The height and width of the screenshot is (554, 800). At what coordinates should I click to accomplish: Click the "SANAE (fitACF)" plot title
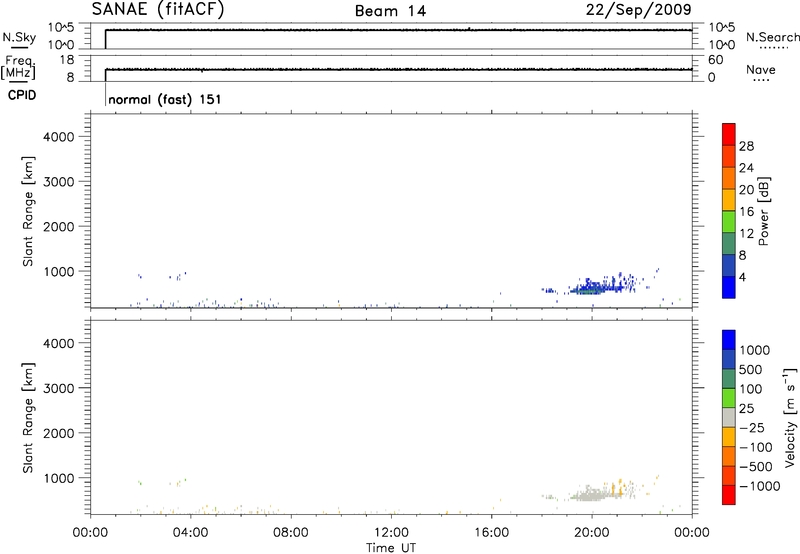pyautogui.click(x=158, y=9)
